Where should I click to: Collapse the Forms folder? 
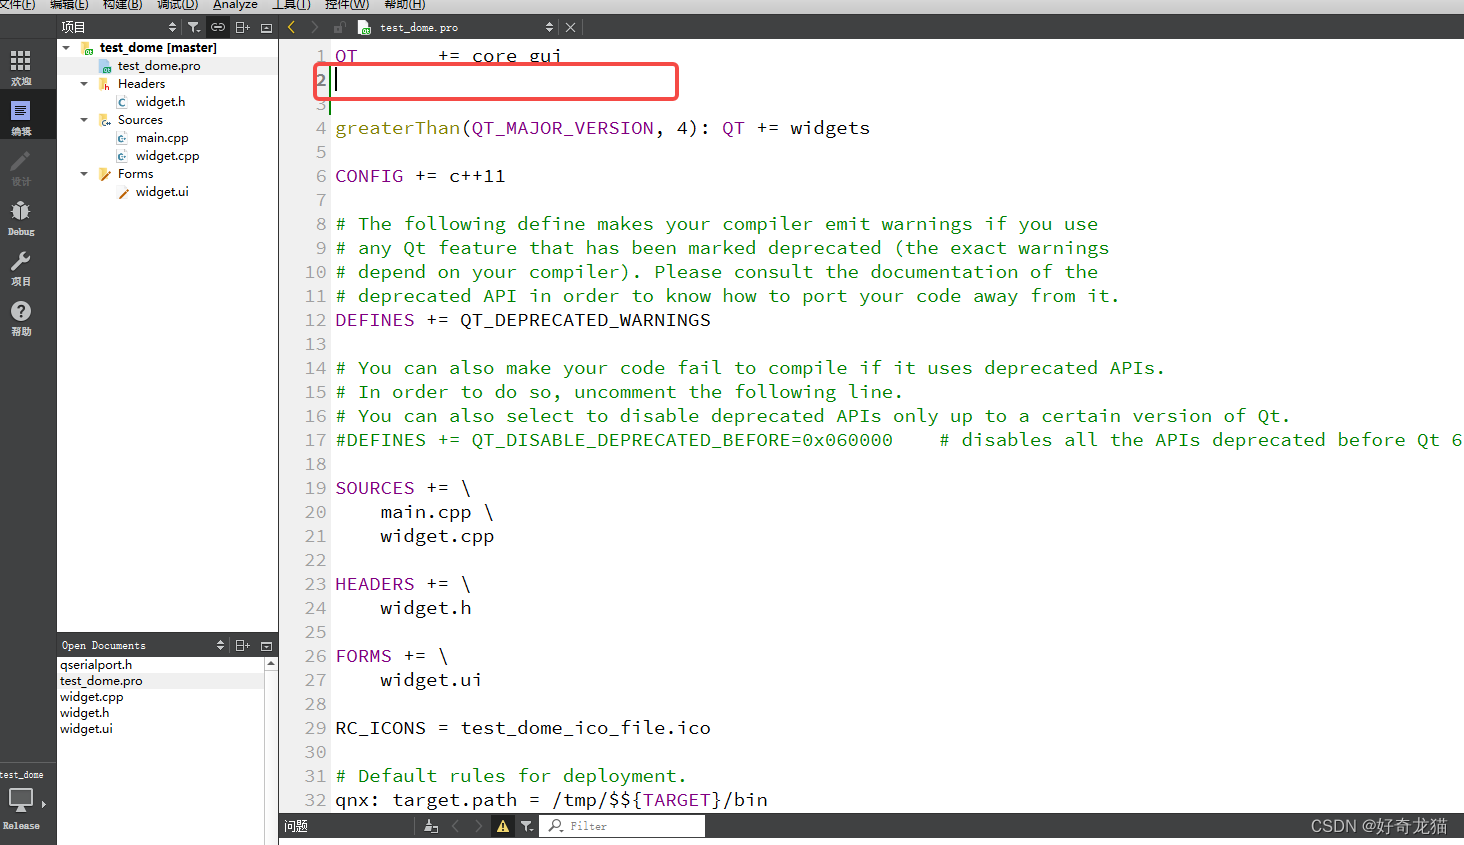point(84,174)
